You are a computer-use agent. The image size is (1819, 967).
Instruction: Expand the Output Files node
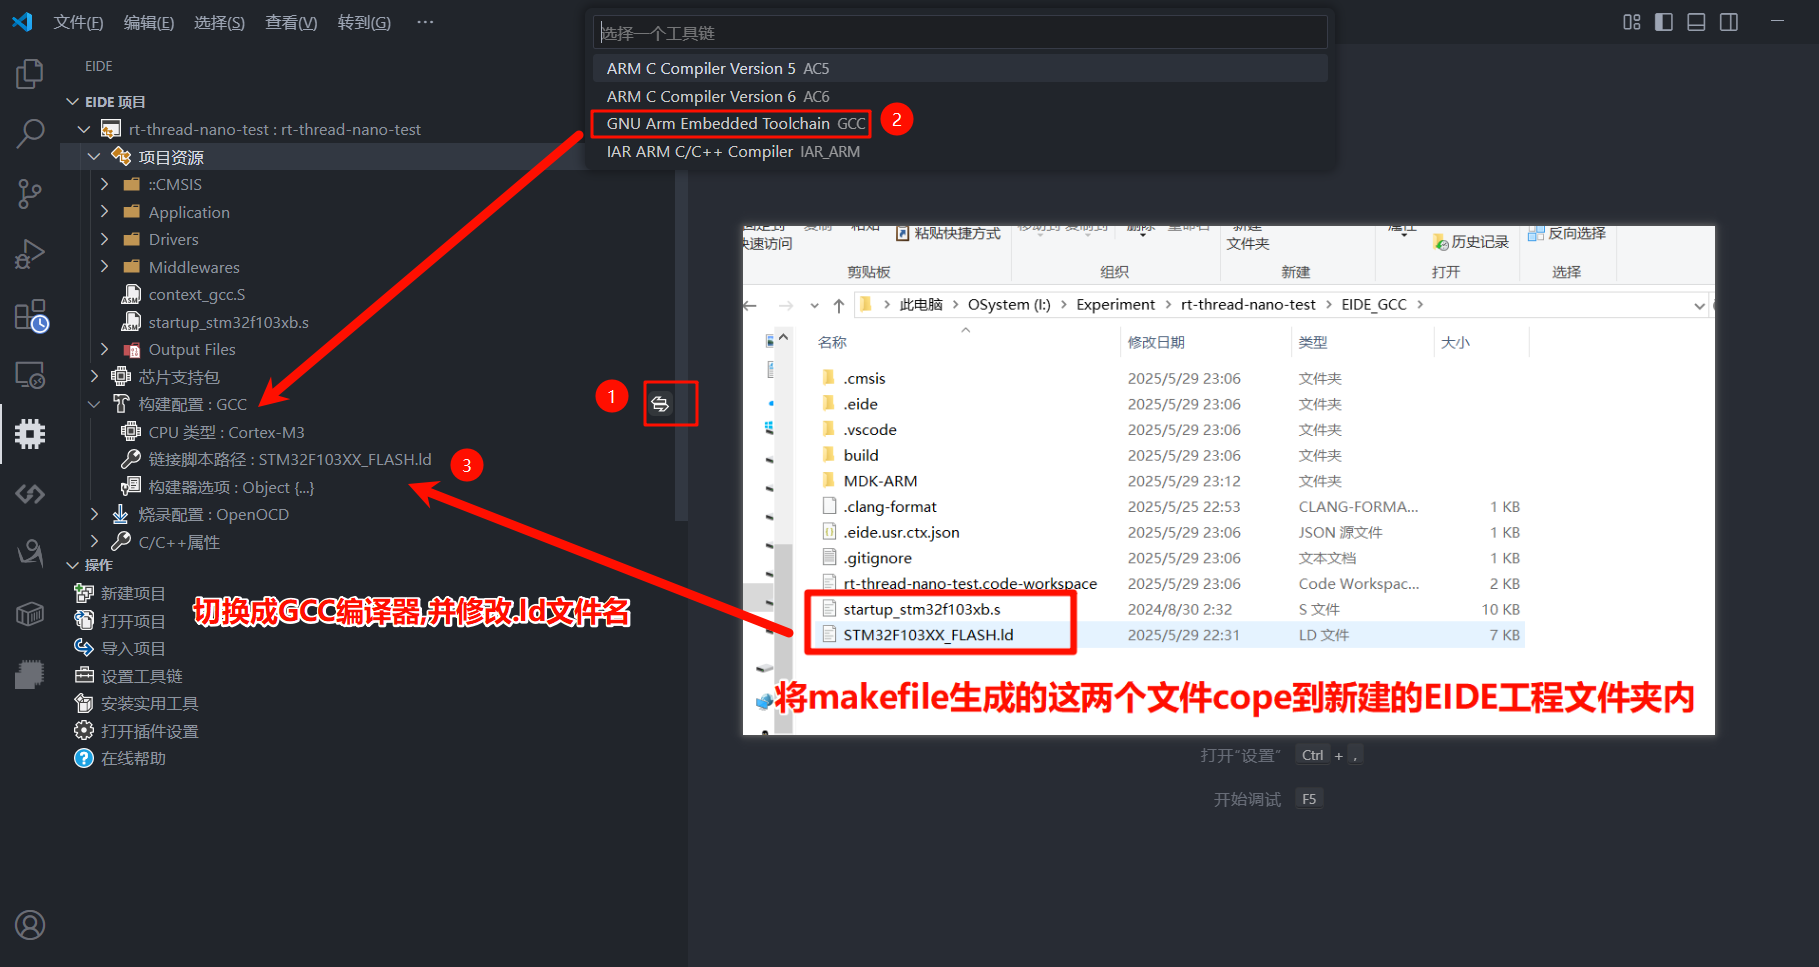pos(104,349)
